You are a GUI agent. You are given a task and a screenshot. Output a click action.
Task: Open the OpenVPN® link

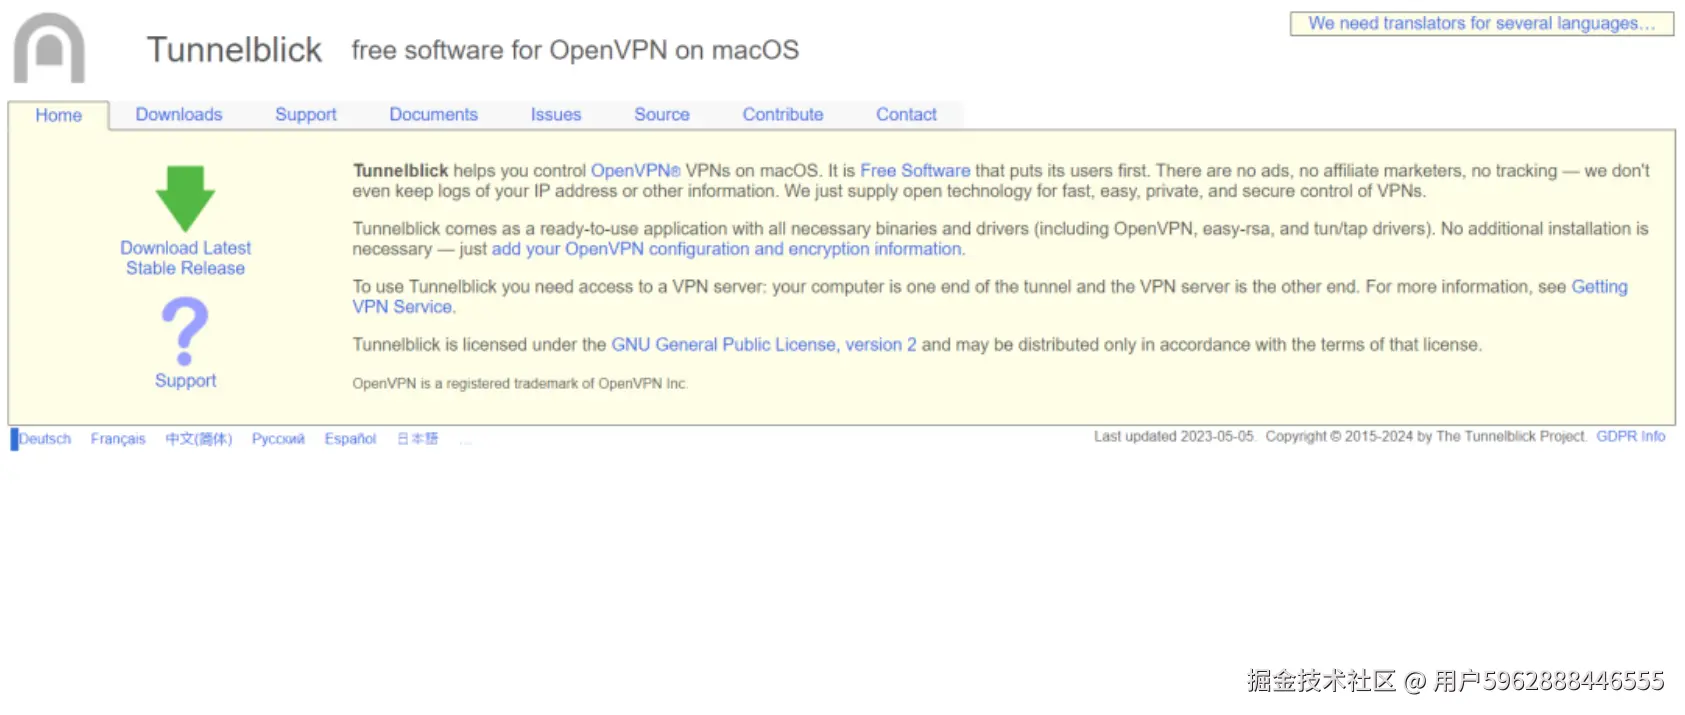[x=635, y=171]
